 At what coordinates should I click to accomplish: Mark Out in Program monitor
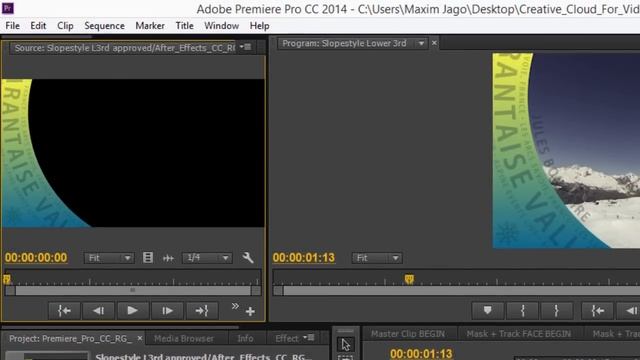coord(556,311)
